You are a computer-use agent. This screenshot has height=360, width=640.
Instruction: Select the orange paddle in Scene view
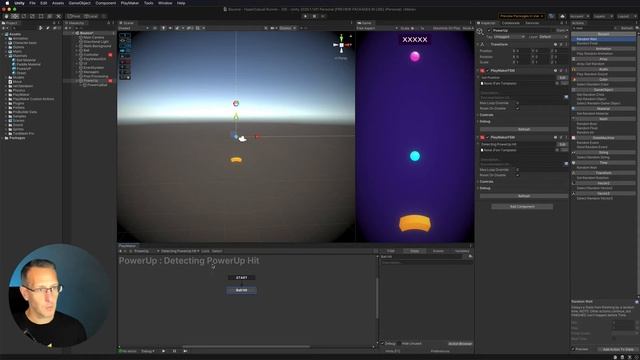(236, 160)
